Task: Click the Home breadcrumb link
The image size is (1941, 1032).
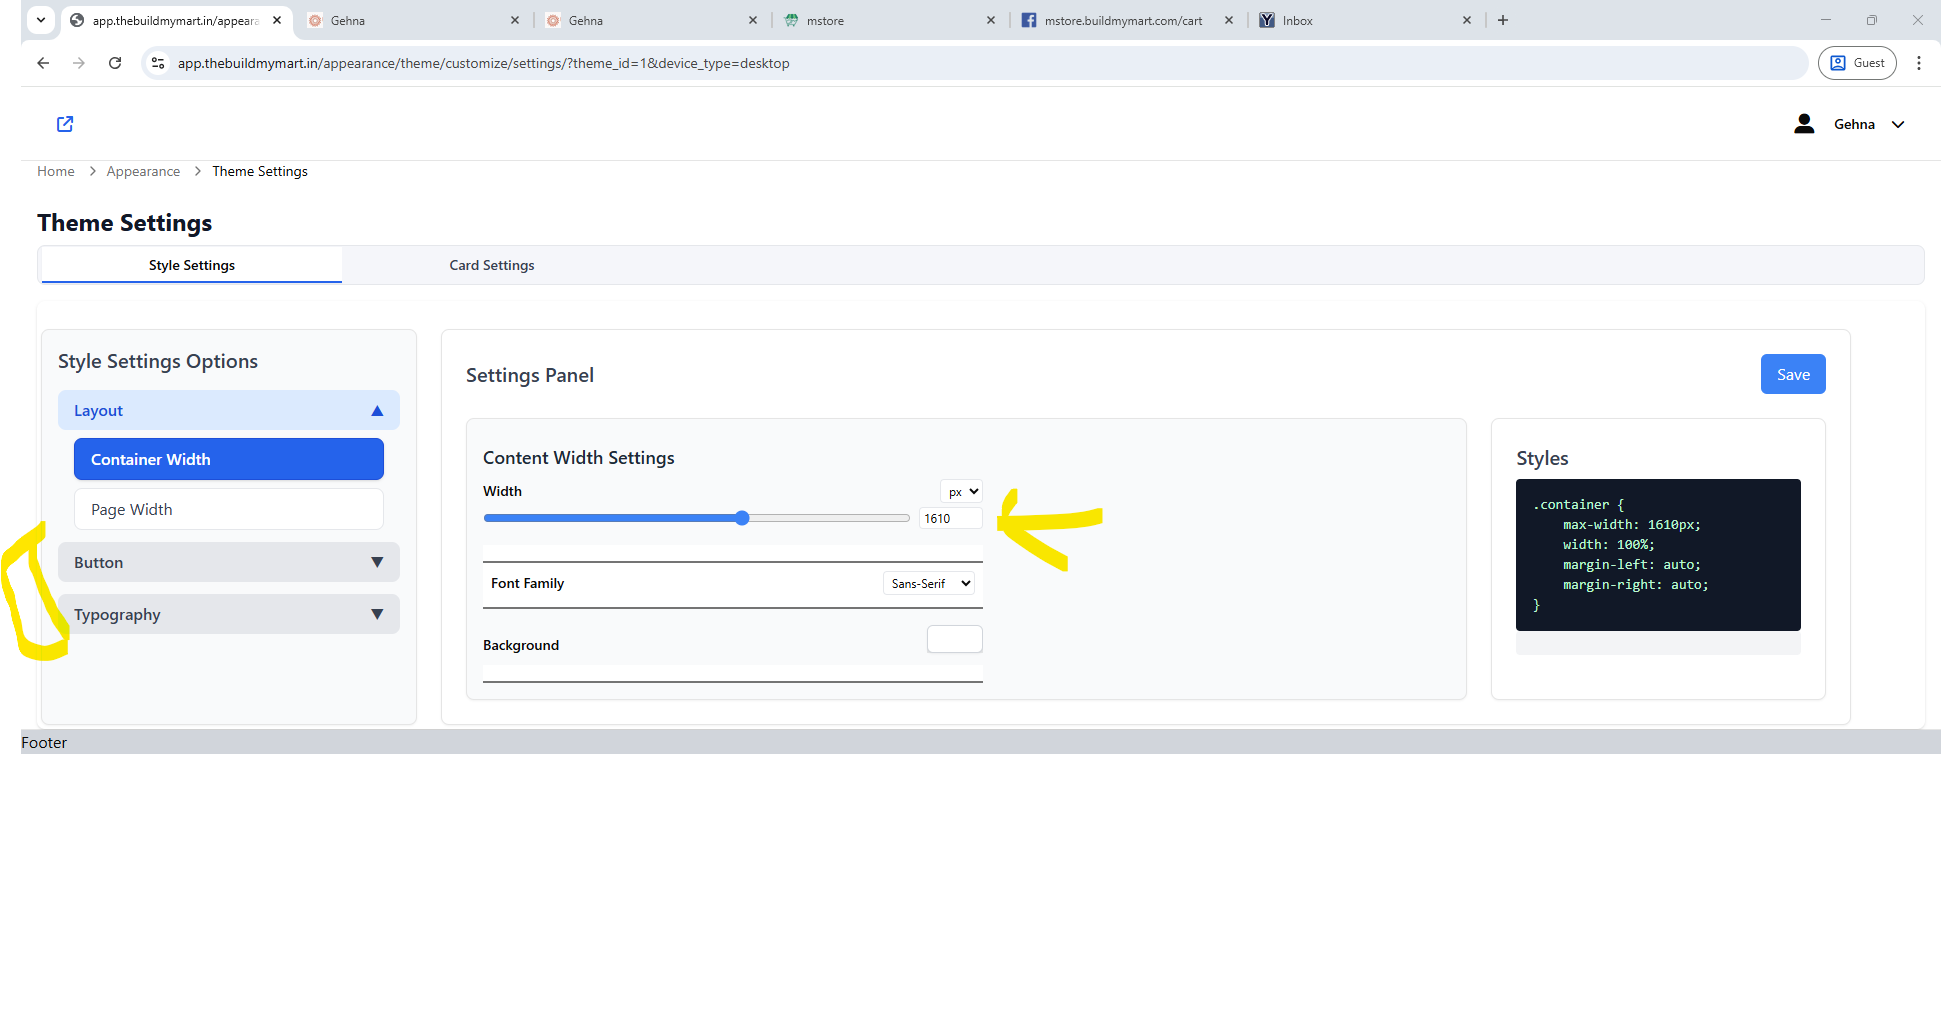Action: coord(56,172)
